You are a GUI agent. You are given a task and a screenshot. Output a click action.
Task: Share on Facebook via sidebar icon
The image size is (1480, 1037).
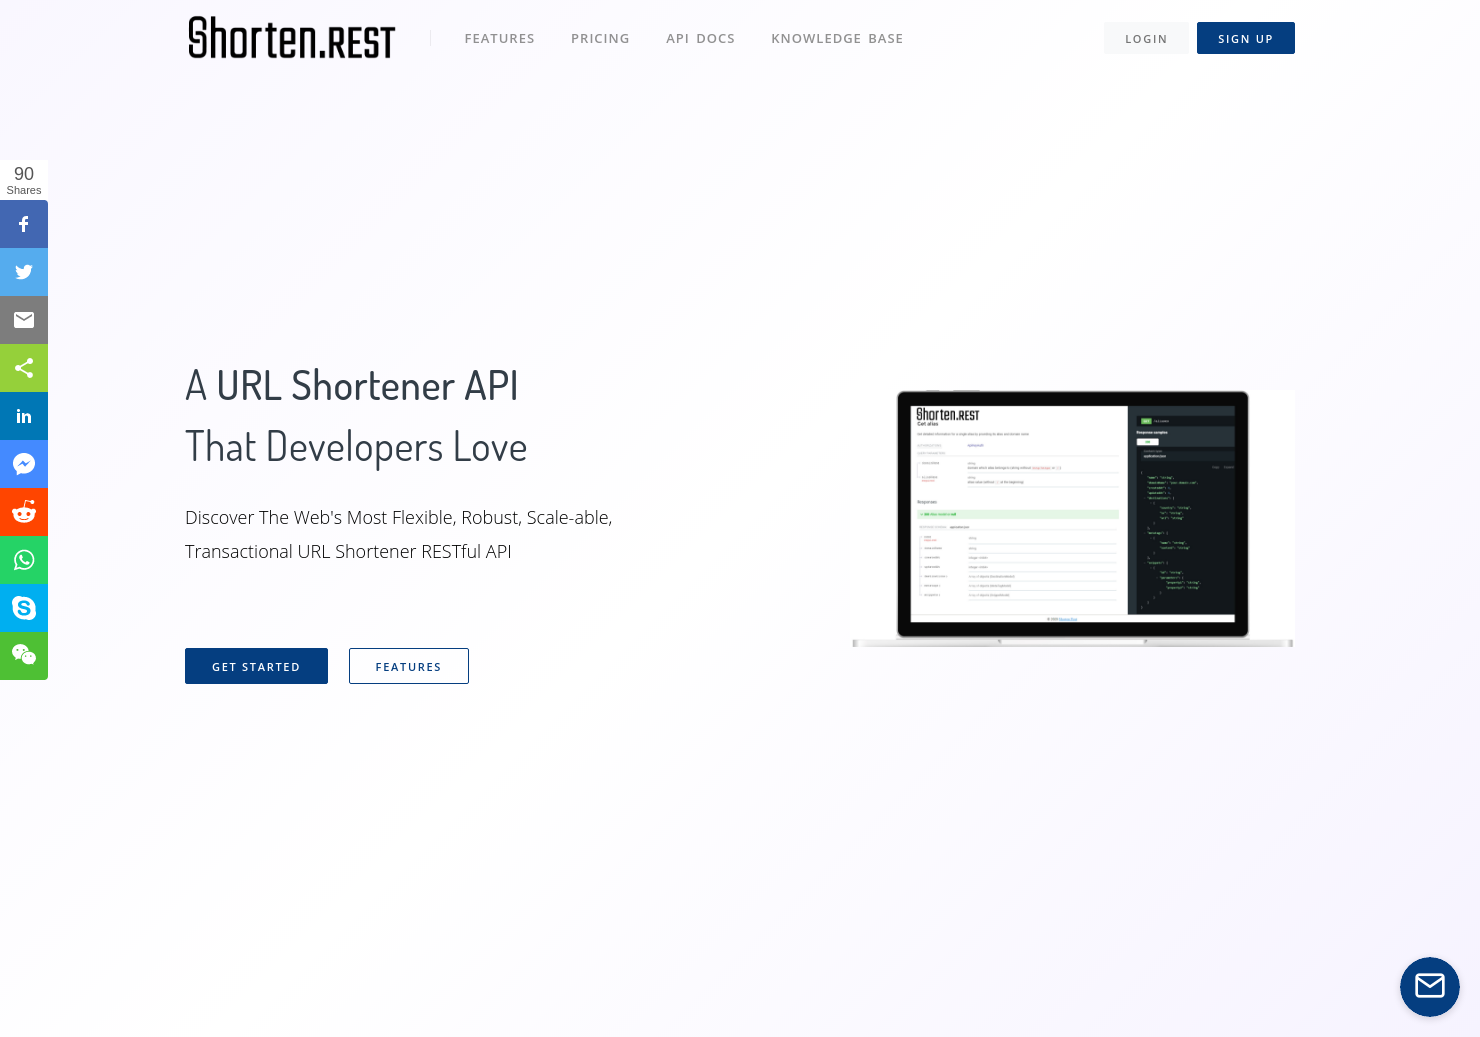click(24, 224)
